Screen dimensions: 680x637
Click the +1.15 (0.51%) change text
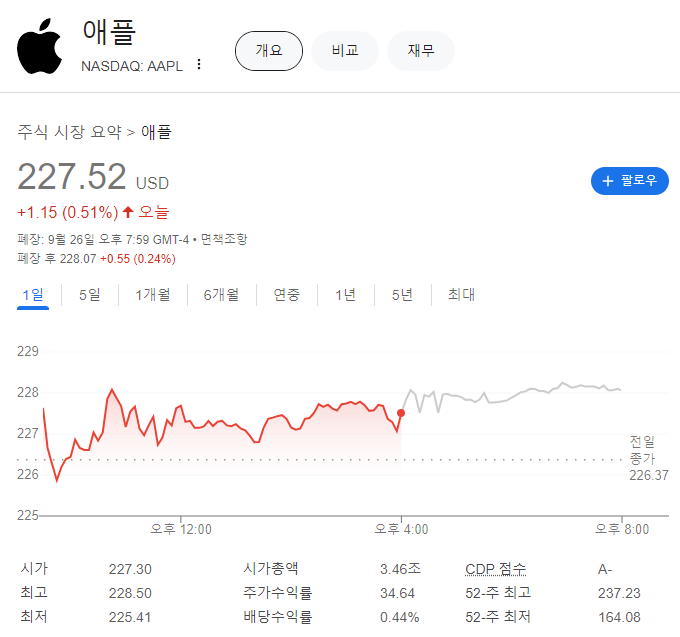(x=68, y=212)
